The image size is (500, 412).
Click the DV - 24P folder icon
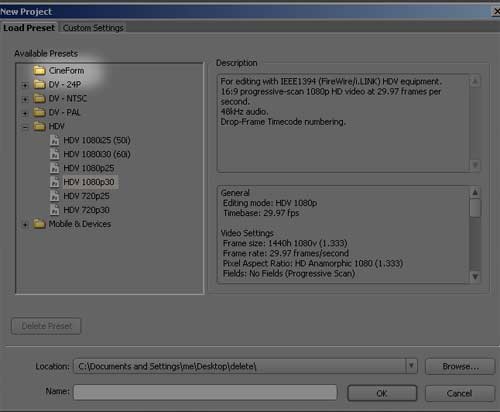[39, 84]
